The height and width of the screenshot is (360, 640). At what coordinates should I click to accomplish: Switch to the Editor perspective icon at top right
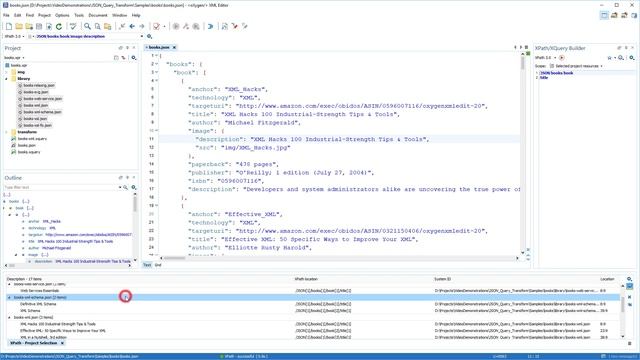(604, 16)
